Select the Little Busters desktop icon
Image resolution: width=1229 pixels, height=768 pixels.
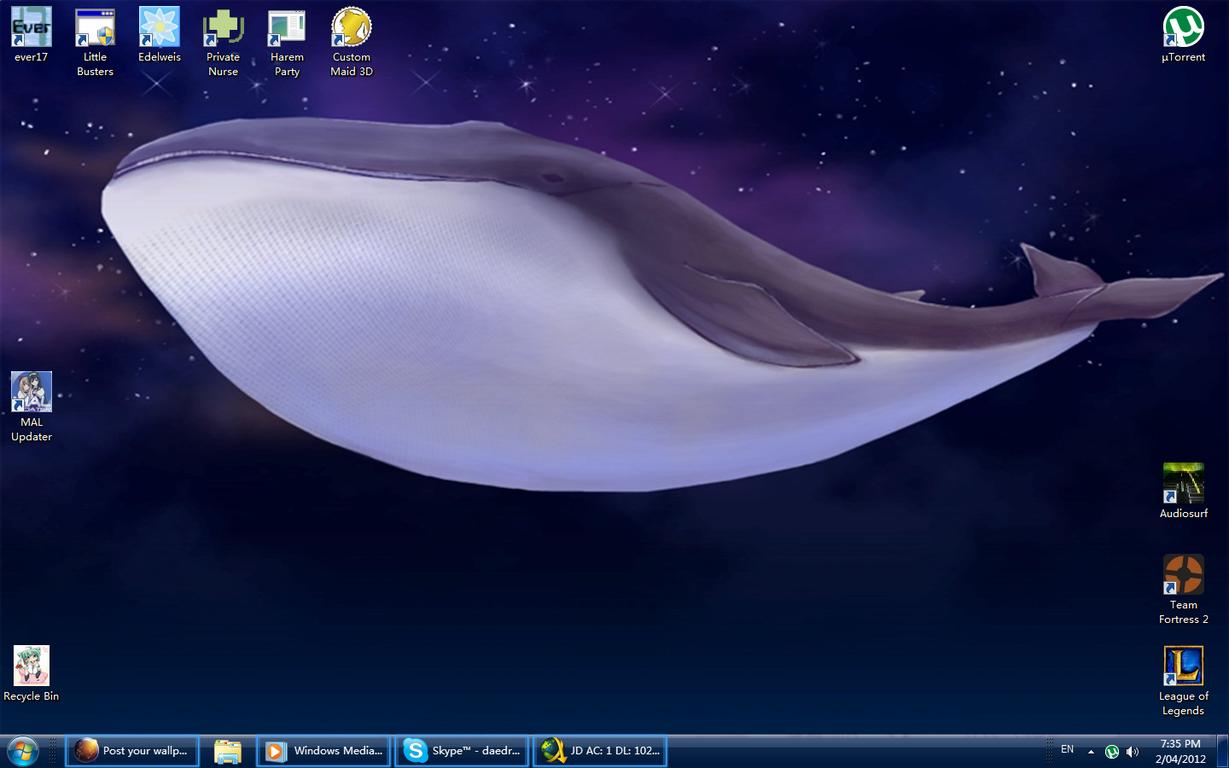95,28
